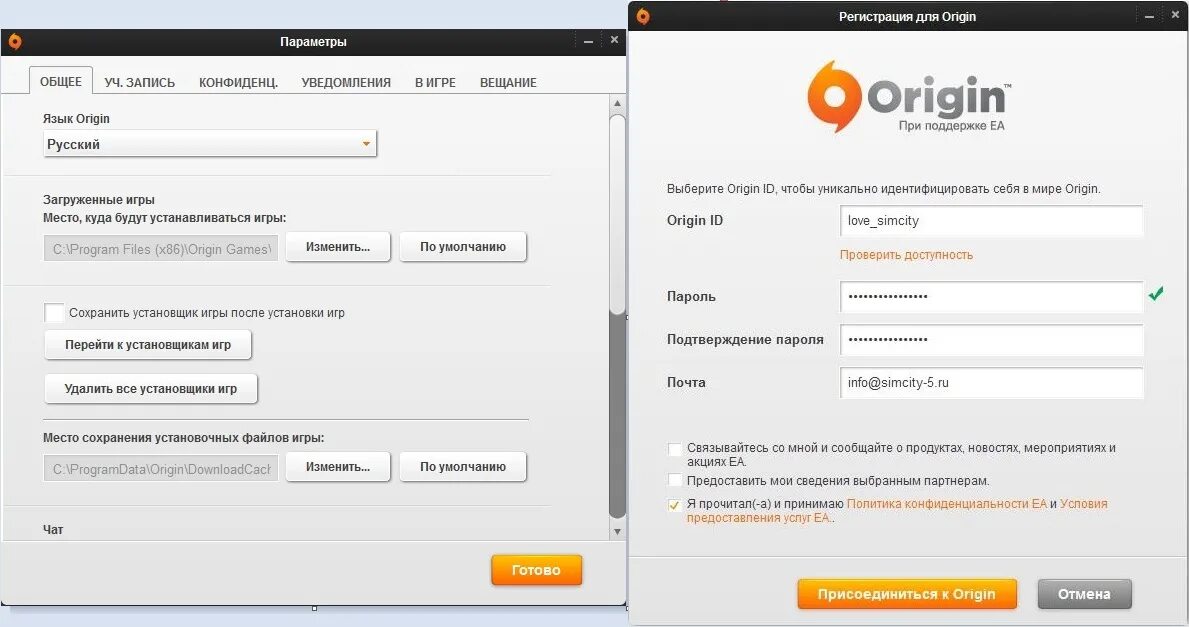Open Условия предоставления услуг EA link

tap(897, 511)
